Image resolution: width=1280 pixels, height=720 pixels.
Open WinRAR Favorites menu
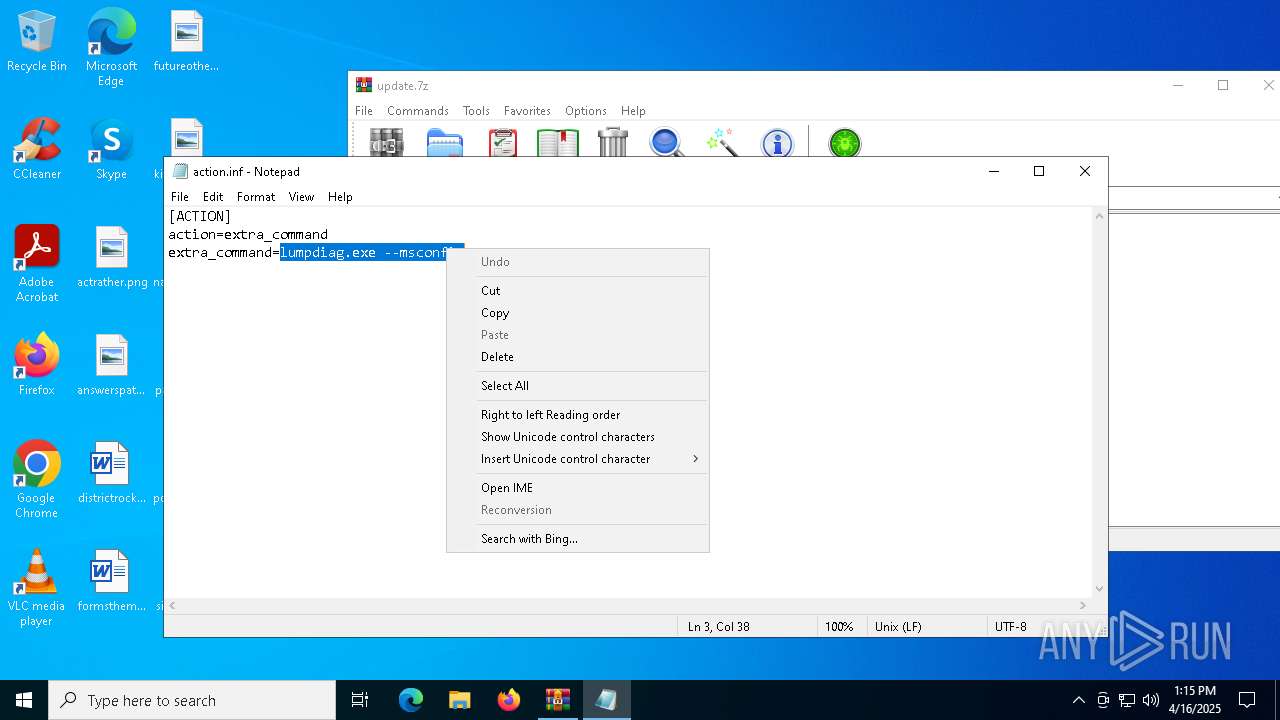[527, 111]
